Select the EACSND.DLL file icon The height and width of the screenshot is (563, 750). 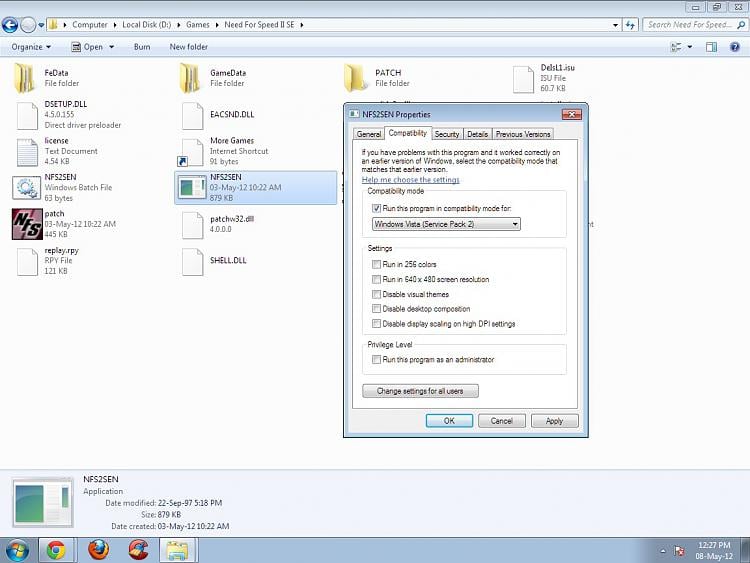coord(192,116)
